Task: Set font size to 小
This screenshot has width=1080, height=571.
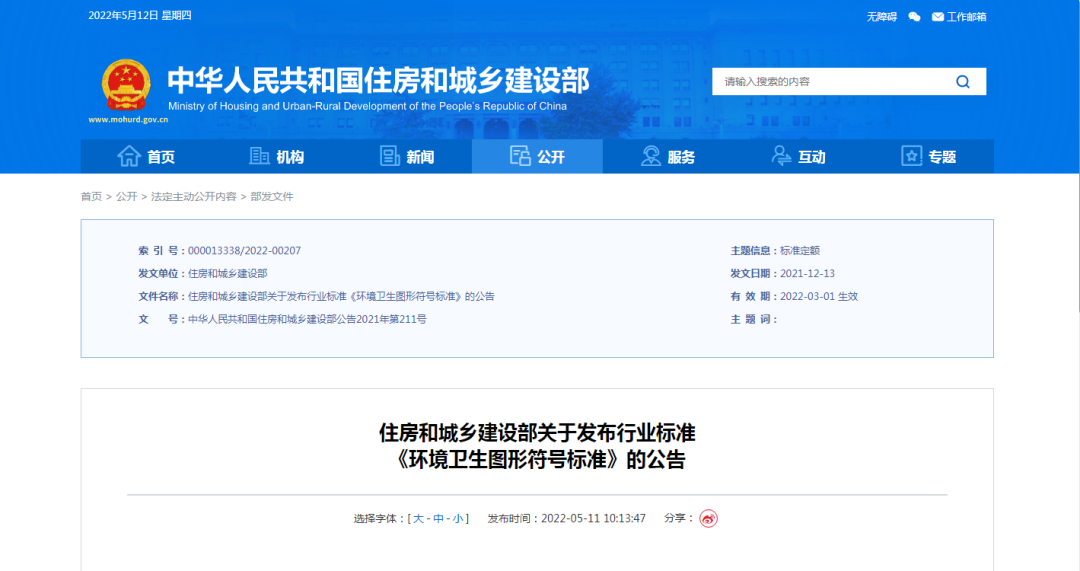Action: pos(458,519)
